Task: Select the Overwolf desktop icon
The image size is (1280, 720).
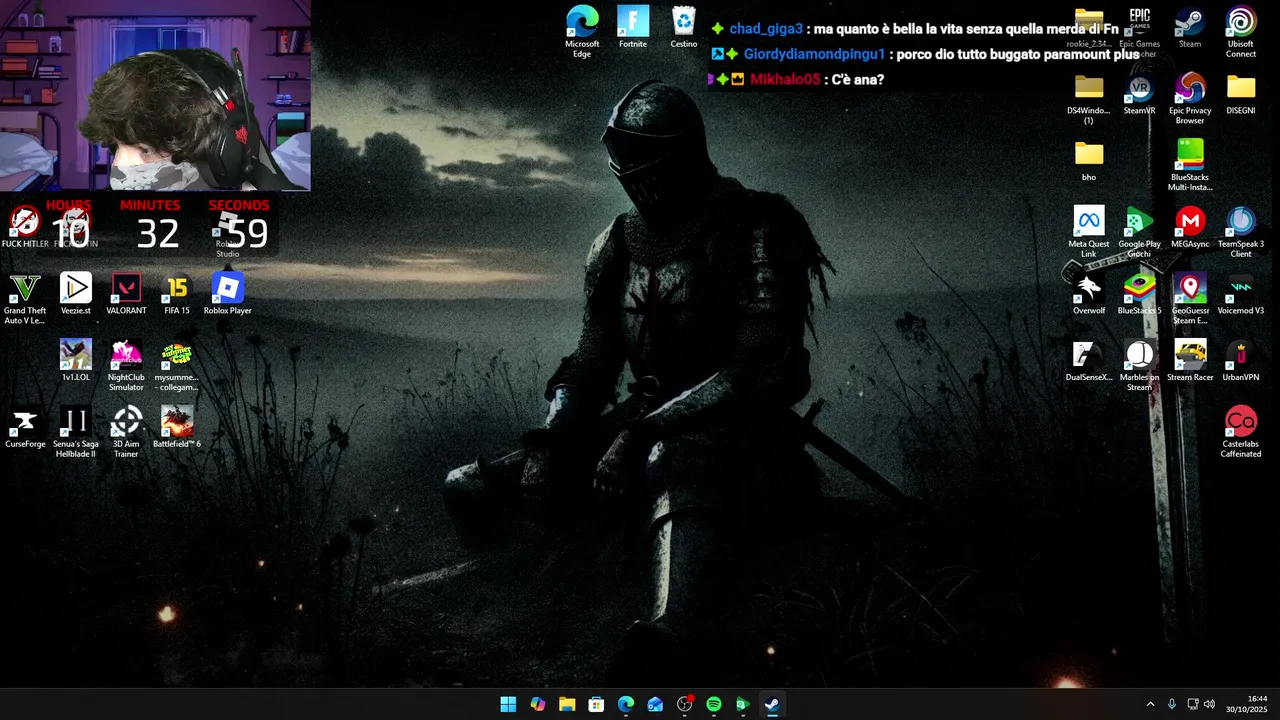Action: [x=1089, y=294]
